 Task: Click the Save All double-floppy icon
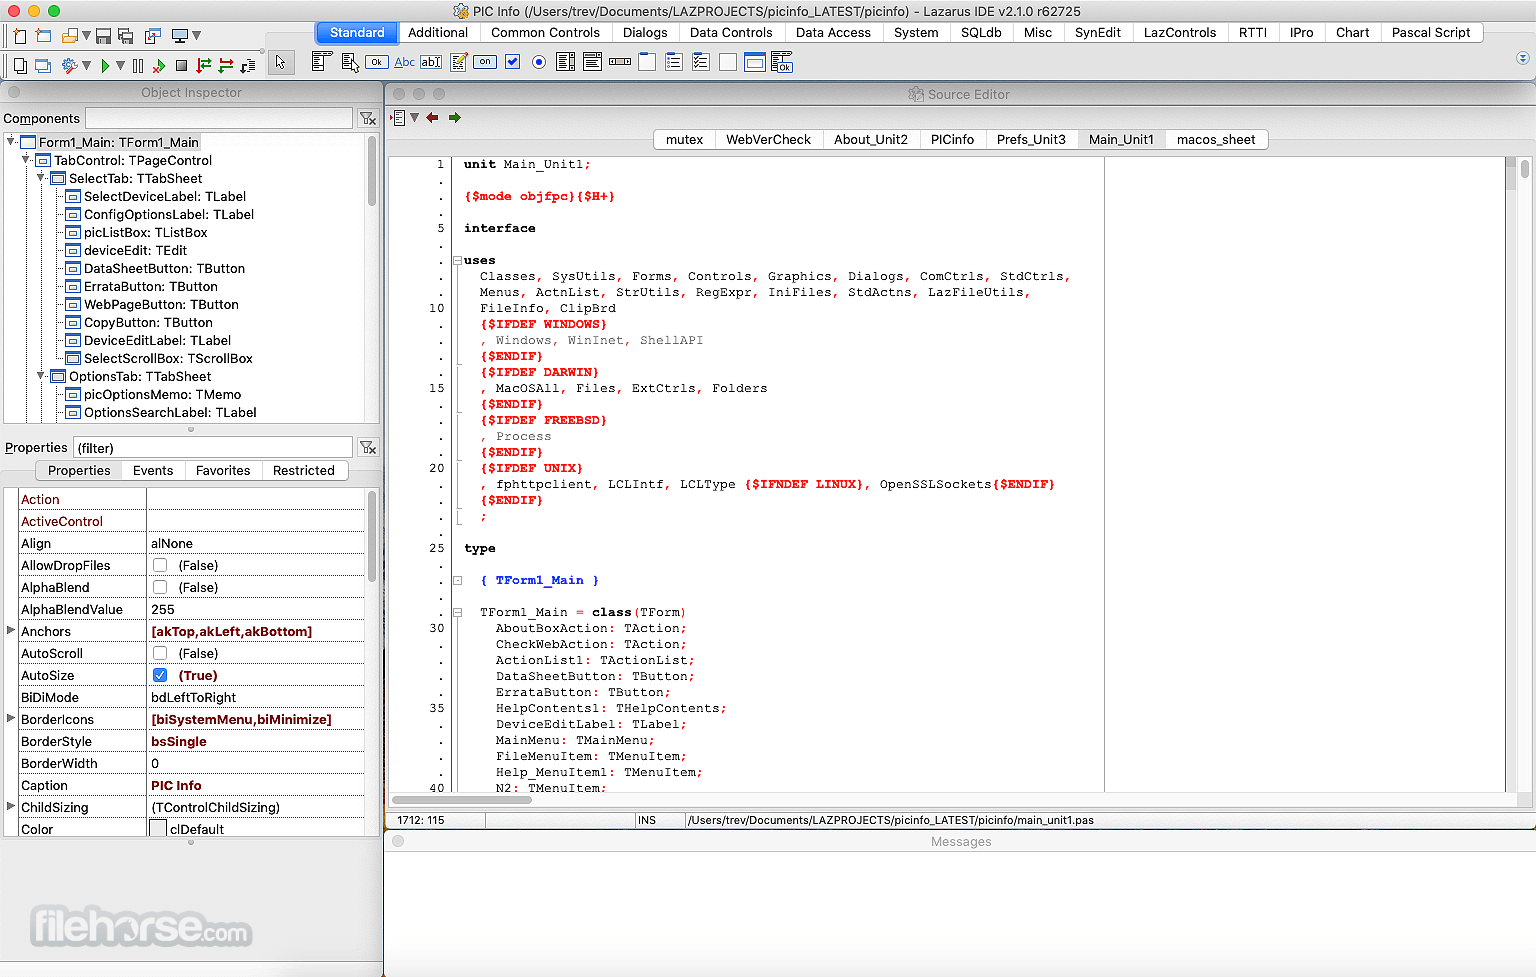point(126,36)
